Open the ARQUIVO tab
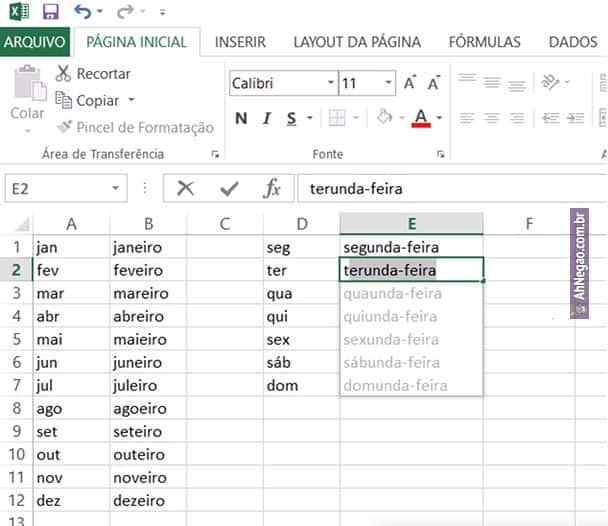The height and width of the screenshot is (526, 608). click(35, 42)
